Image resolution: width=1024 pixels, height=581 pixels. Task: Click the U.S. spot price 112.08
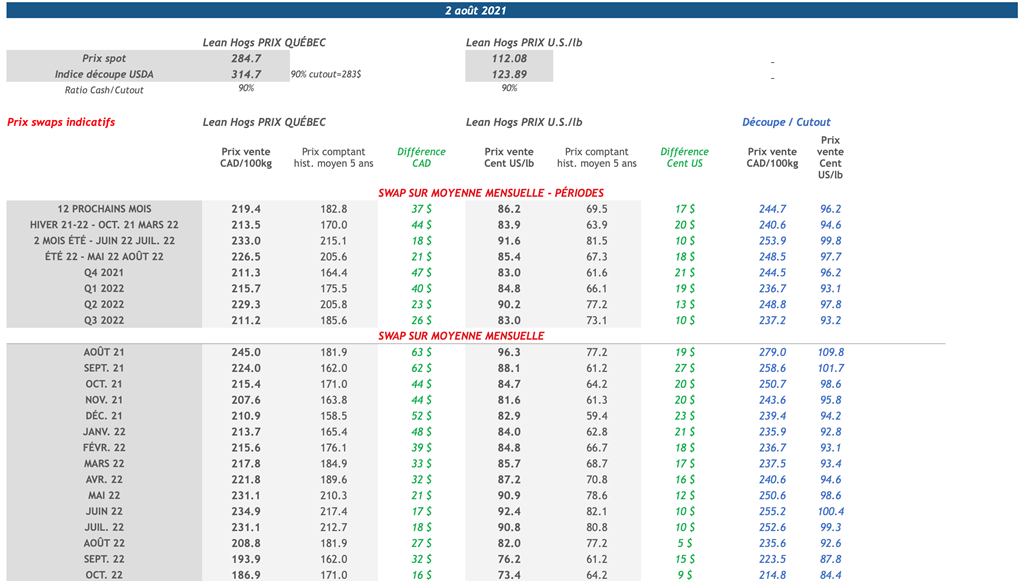[509, 59]
